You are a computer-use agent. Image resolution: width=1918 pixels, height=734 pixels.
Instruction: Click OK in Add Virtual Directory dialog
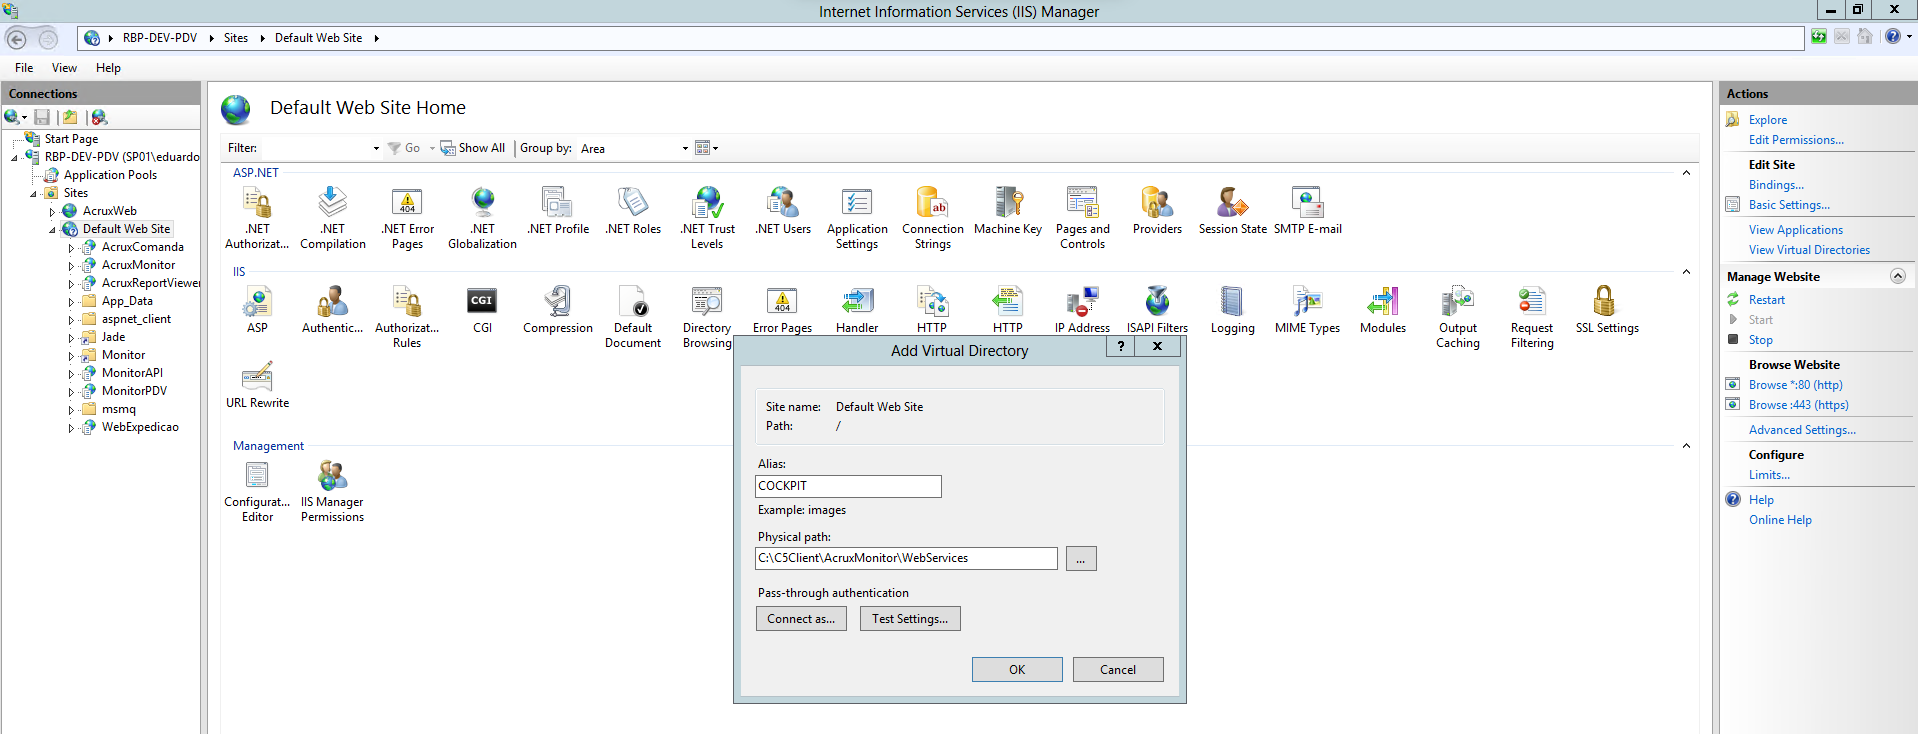click(1017, 669)
